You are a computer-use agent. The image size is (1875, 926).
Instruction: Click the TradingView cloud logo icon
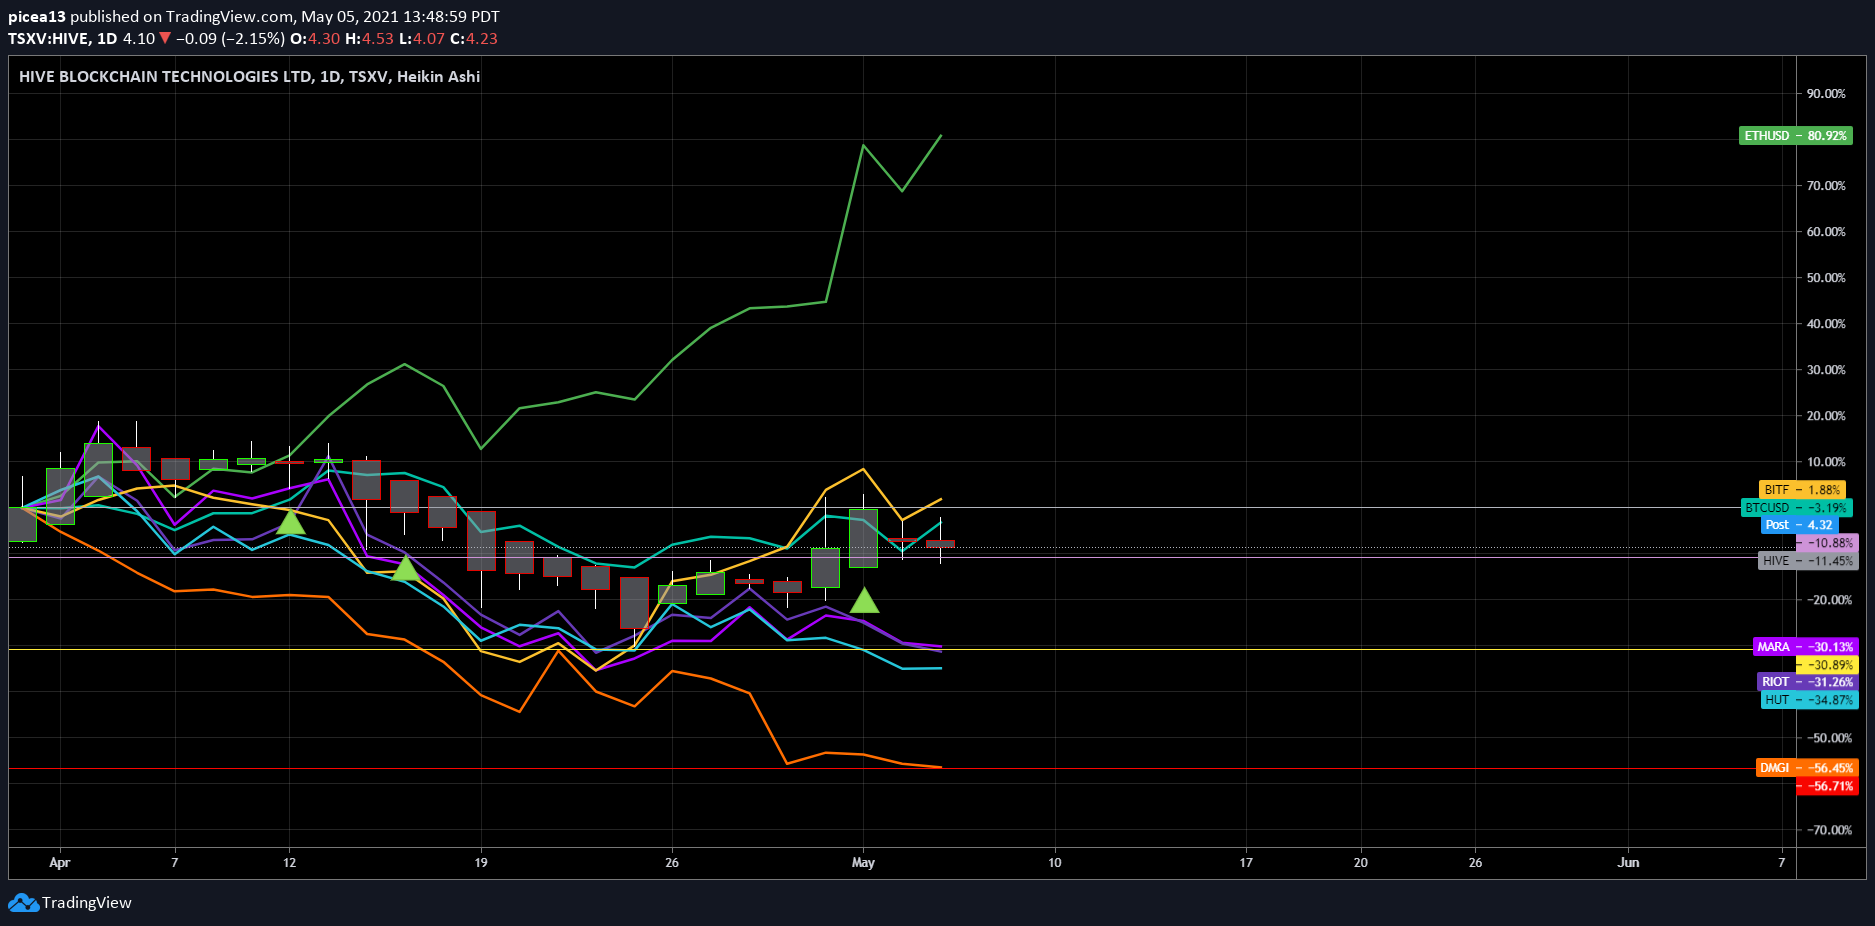pos(24,903)
